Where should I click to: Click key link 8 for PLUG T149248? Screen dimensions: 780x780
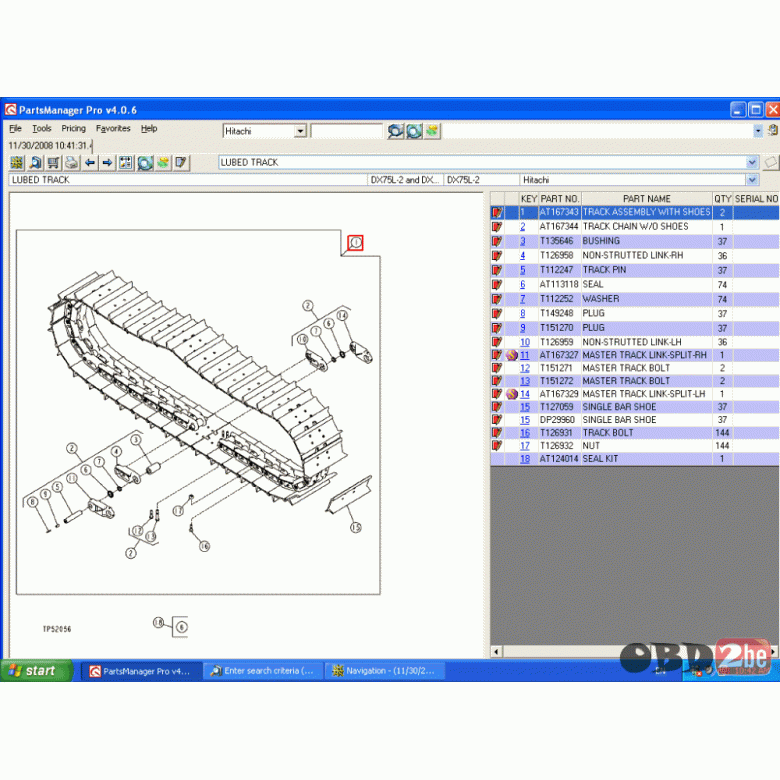pyautogui.click(x=522, y=313)
